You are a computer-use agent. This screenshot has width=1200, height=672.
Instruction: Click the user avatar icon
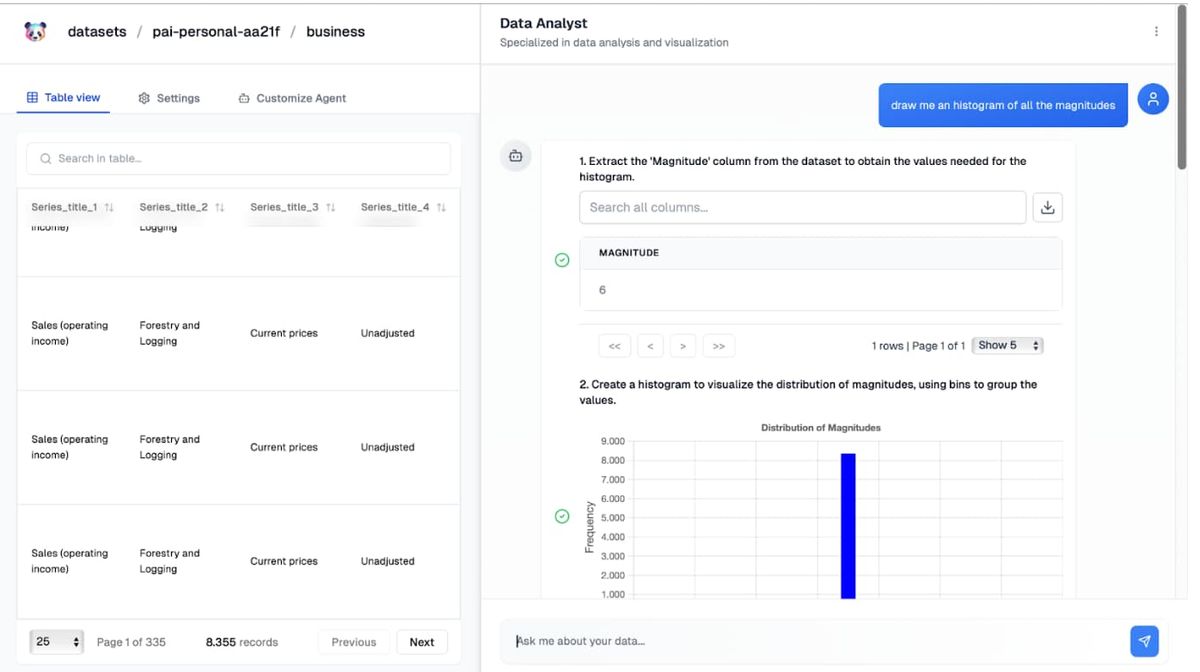1153,99
